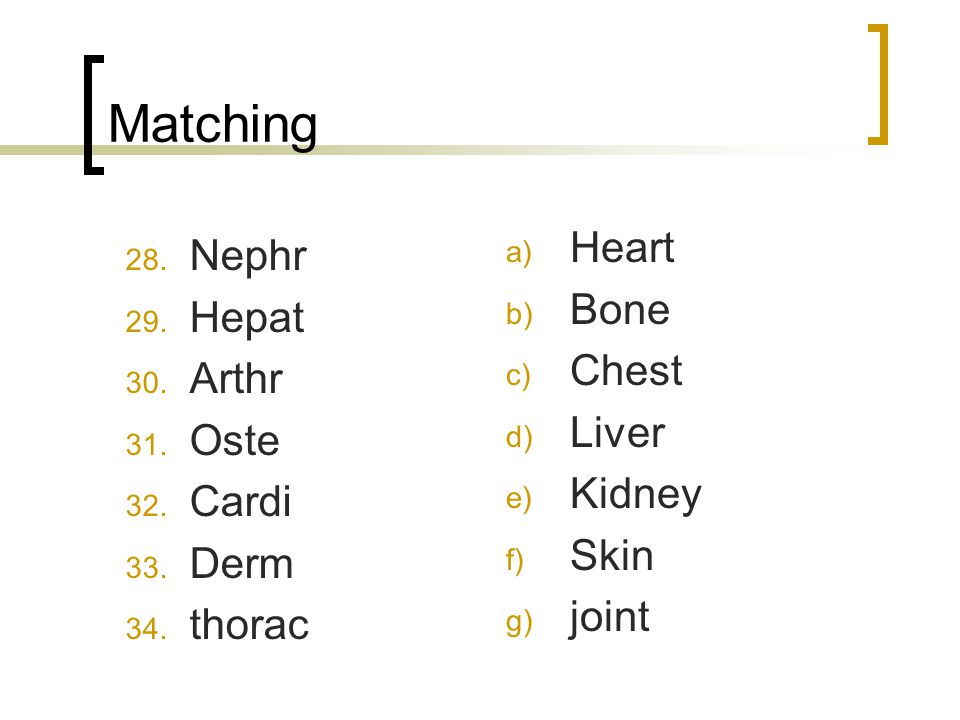Select the term Derm
The height and width of the screenshot is (720, 960).
click(242, 563)
